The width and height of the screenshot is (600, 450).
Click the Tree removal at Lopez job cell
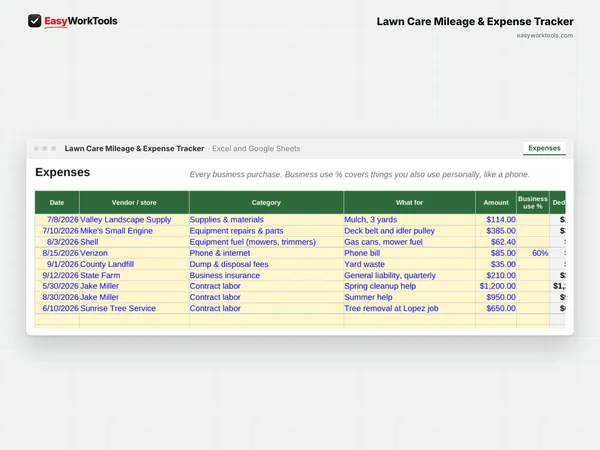click(x=409, y=308)
